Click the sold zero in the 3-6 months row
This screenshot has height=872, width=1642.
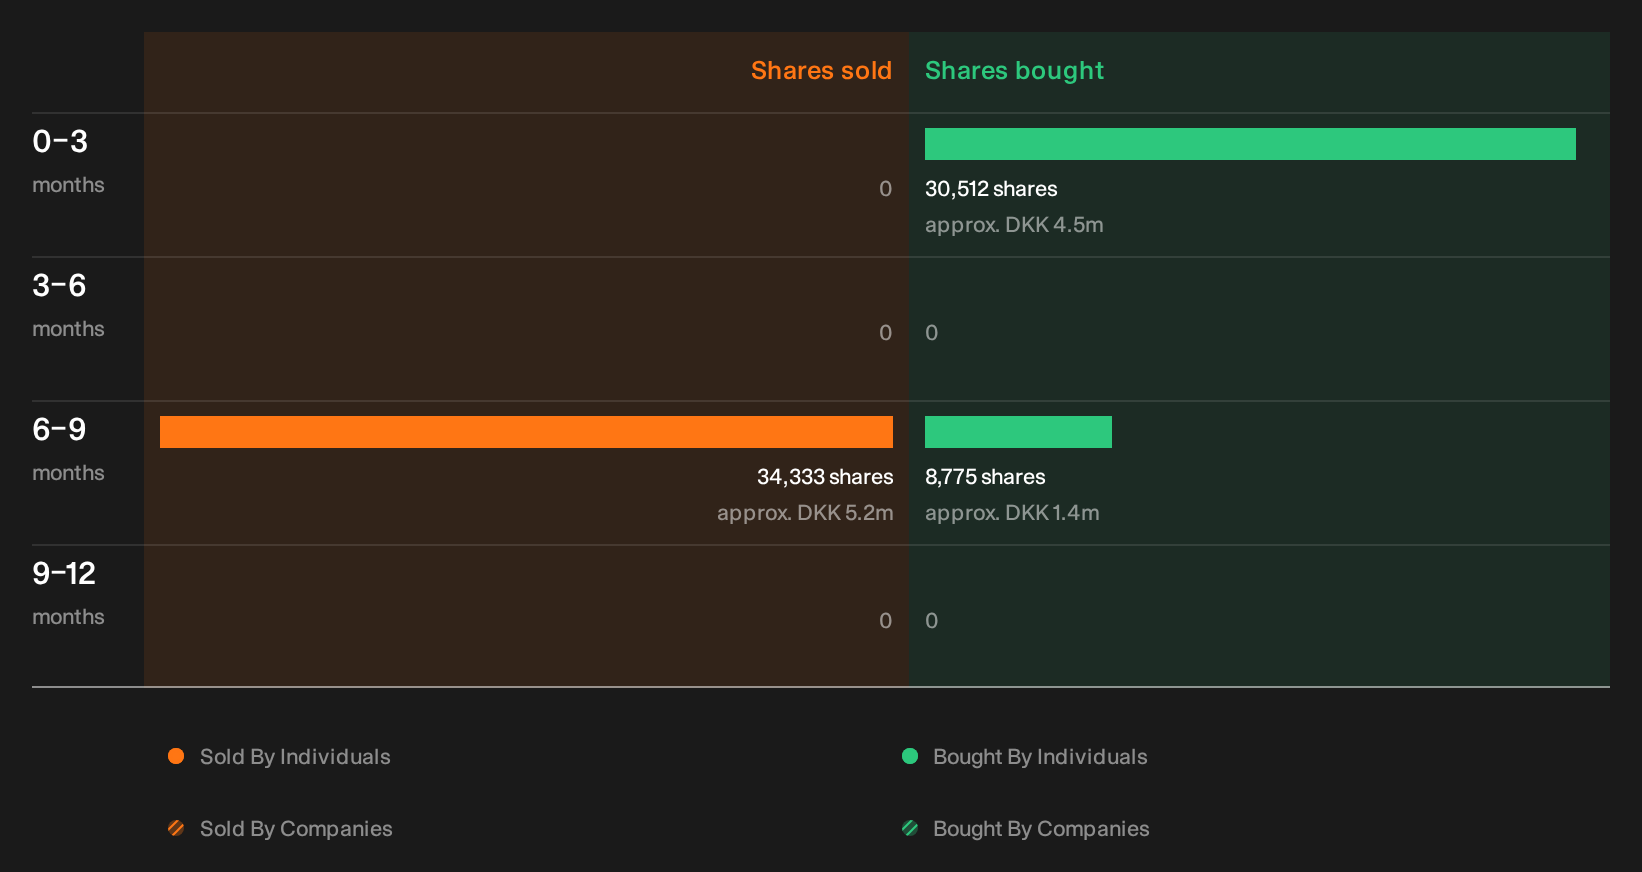pos(886,333)
